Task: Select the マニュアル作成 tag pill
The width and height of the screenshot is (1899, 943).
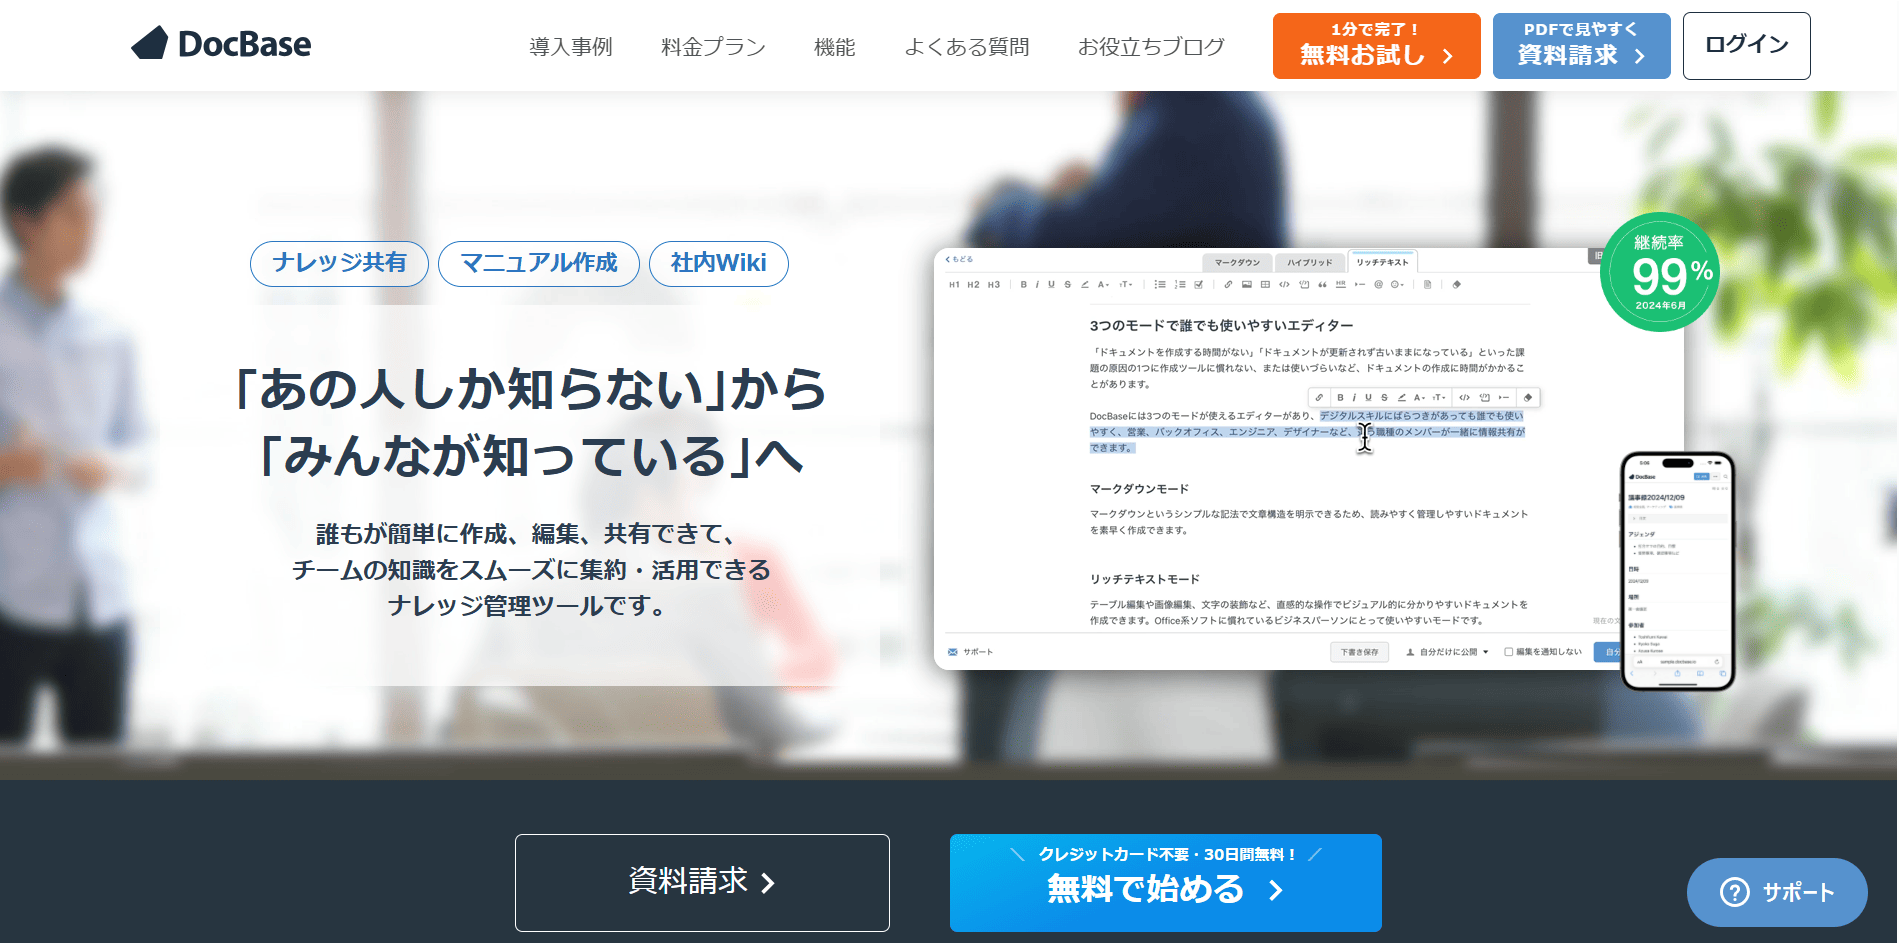Action: (x=539, y=264)
